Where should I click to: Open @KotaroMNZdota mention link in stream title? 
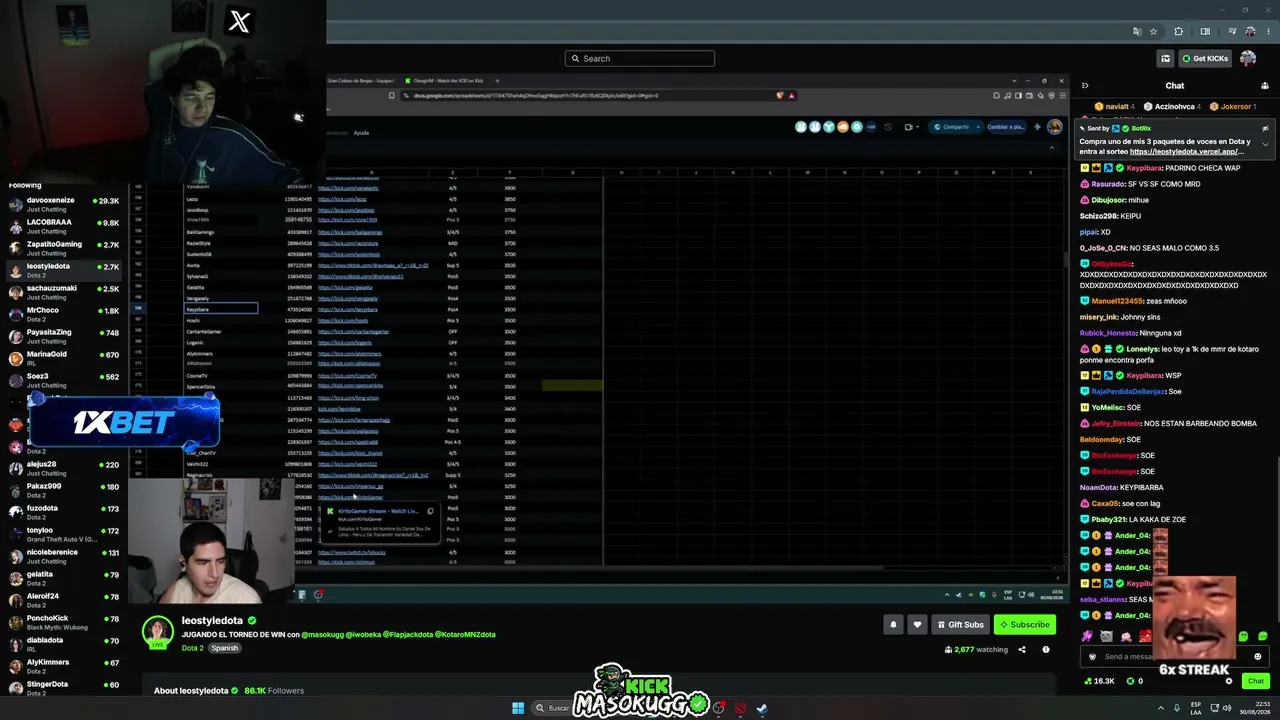point(466,635)
